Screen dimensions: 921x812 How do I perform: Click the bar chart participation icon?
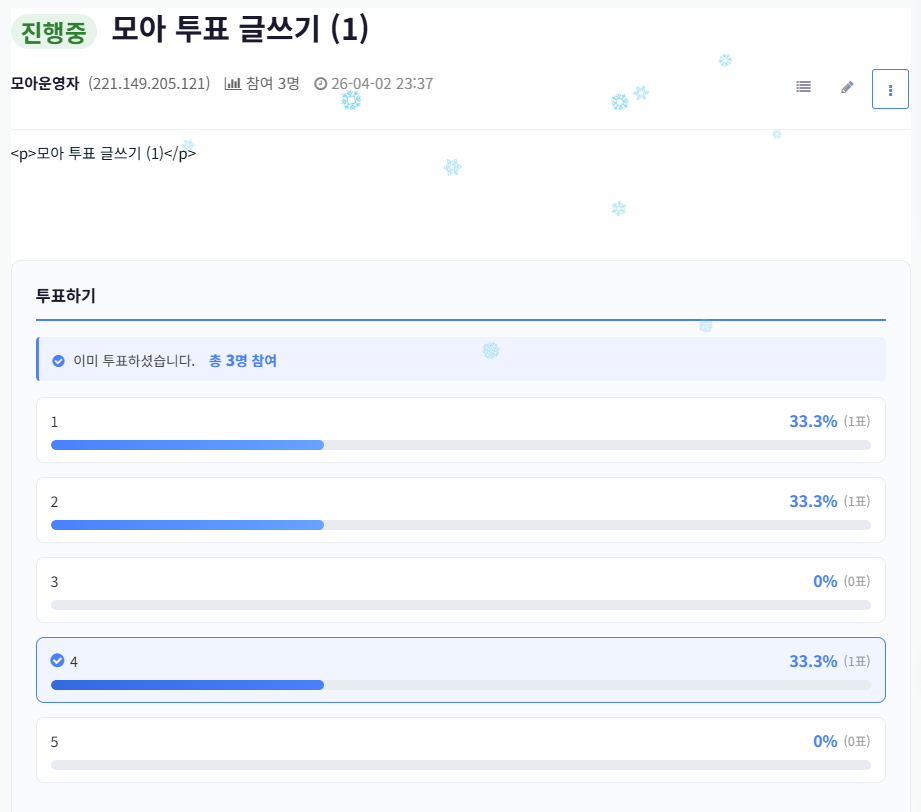tap(233, 84)
